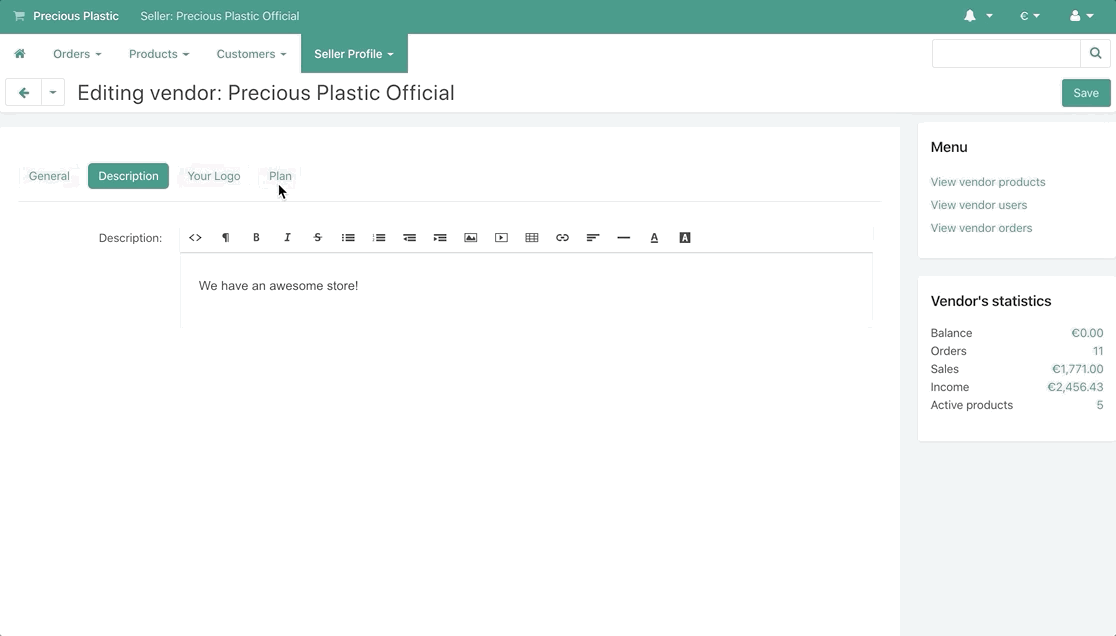Viewport: 1116px width, 636px height.
Task: Insert a hyperlink via link icon
Action: pyautogui.click(x=562, y=238)
